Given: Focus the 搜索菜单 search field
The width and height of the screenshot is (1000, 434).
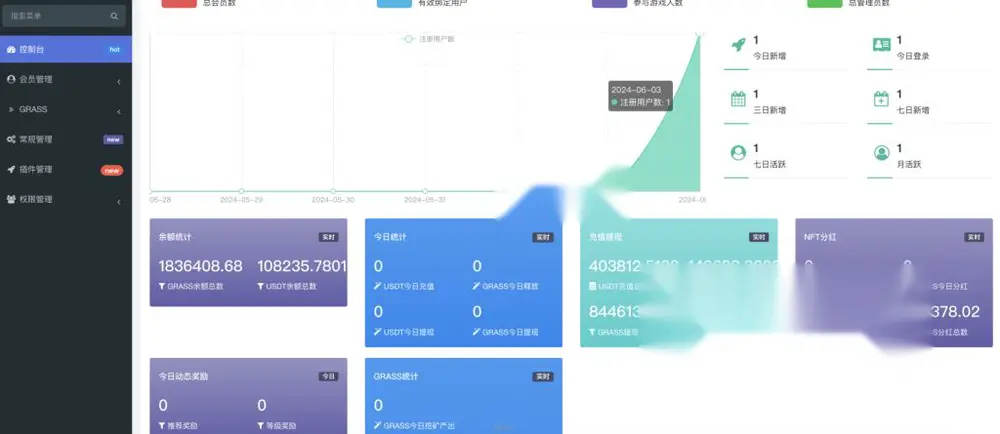Looking at the screenshot, I should pos(64,16).
